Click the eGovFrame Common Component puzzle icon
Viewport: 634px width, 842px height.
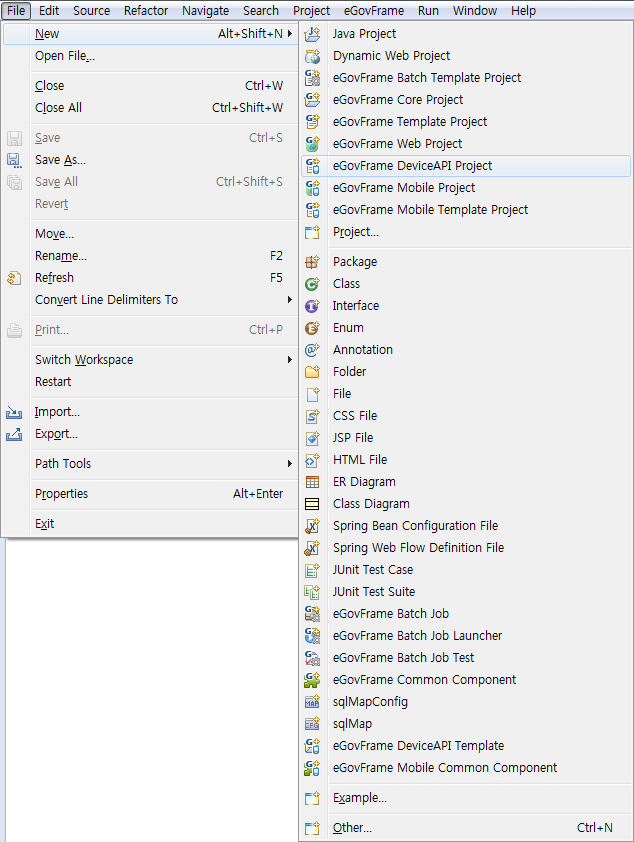(x=312, y=680)
